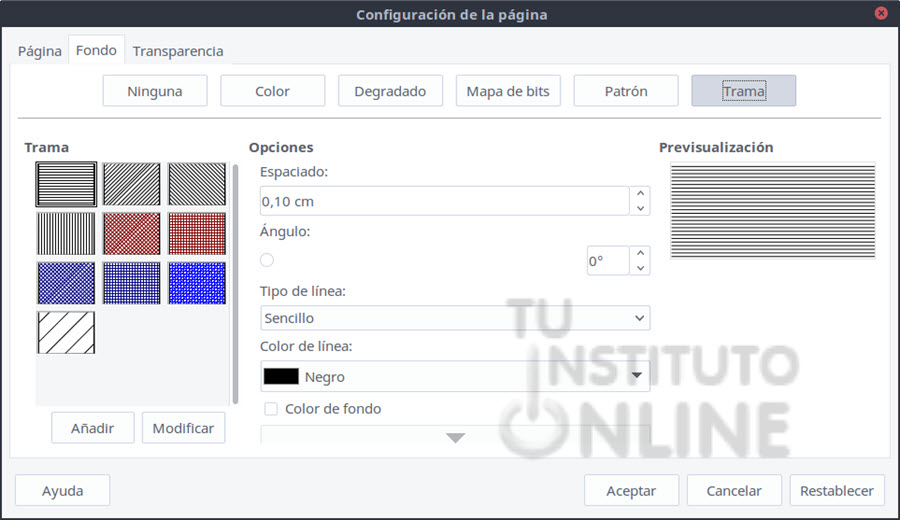Image resolution: width=900 pixels, height=520 pixels.
Task: Click the Ángulo 0° input field
Action: tap(608, 261)
